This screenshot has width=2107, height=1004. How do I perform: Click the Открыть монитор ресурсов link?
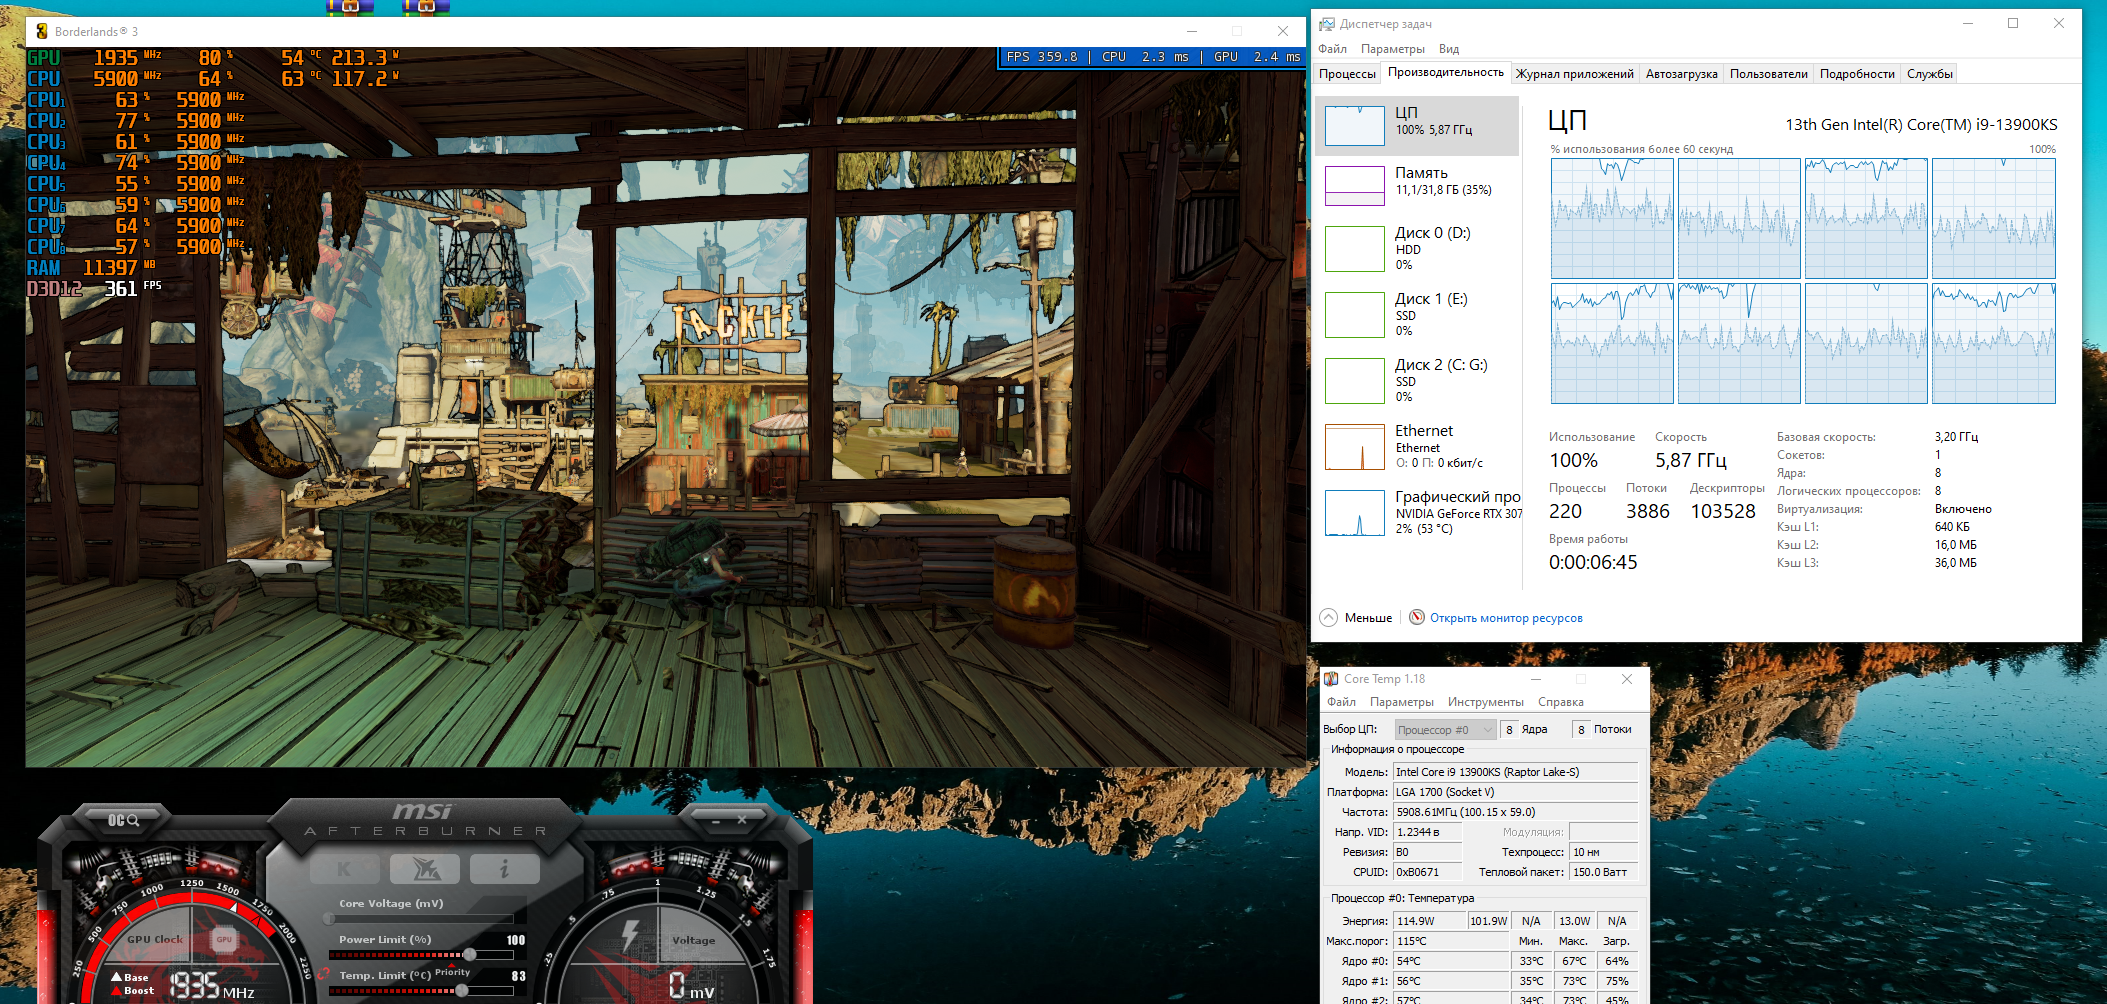click(1506, 618)
